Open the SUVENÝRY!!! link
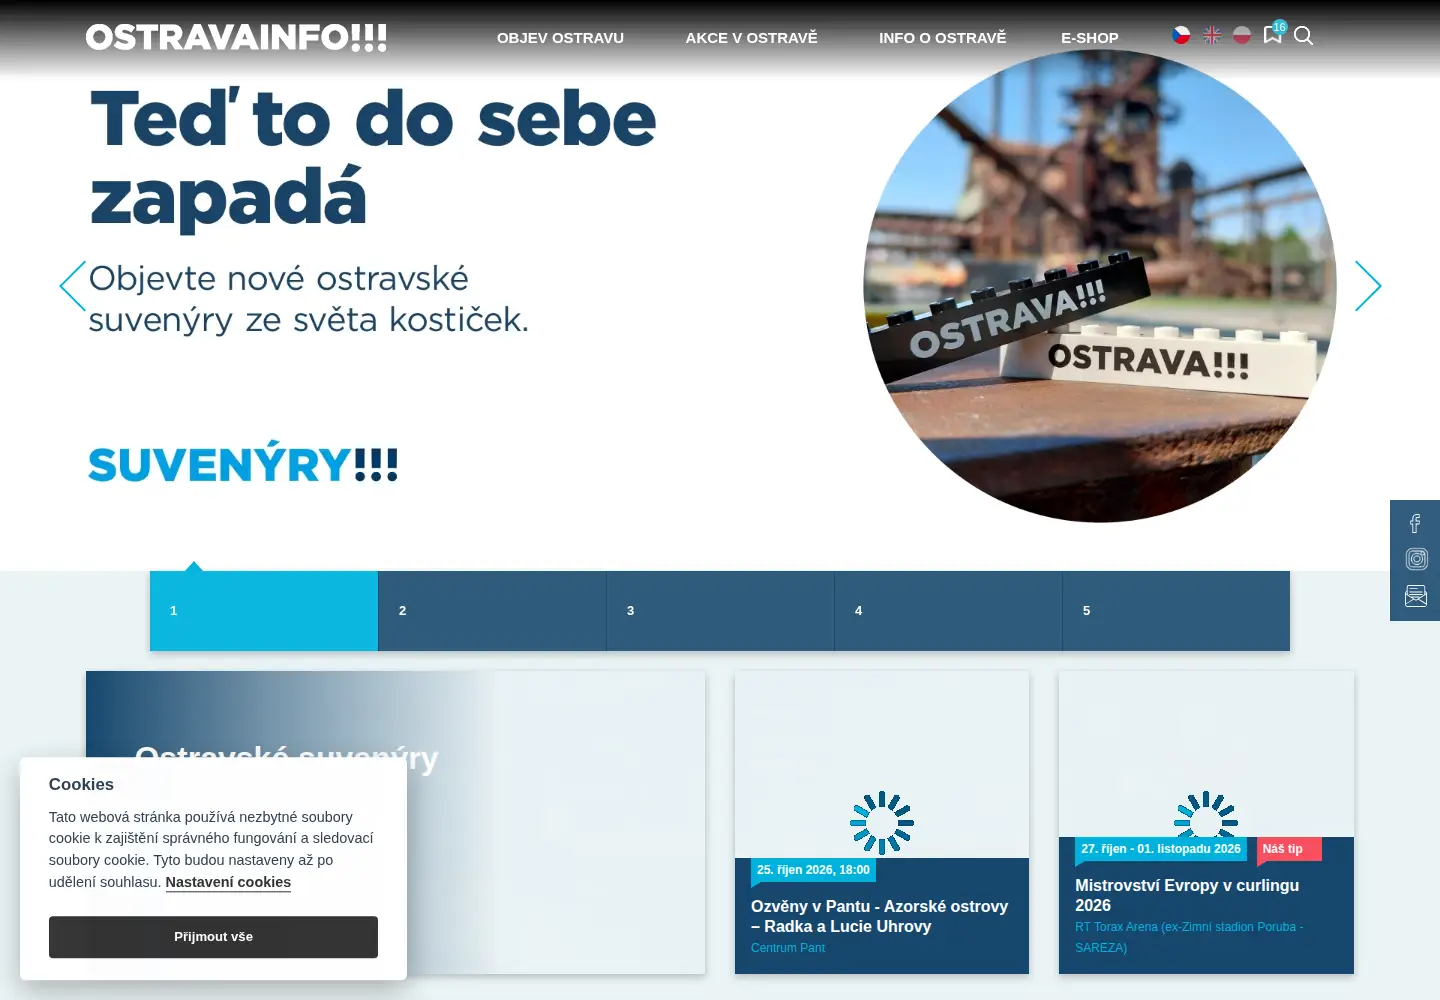Image resolution: width=1440 pixels, height=1000 pixels. [x=243, y=464]
